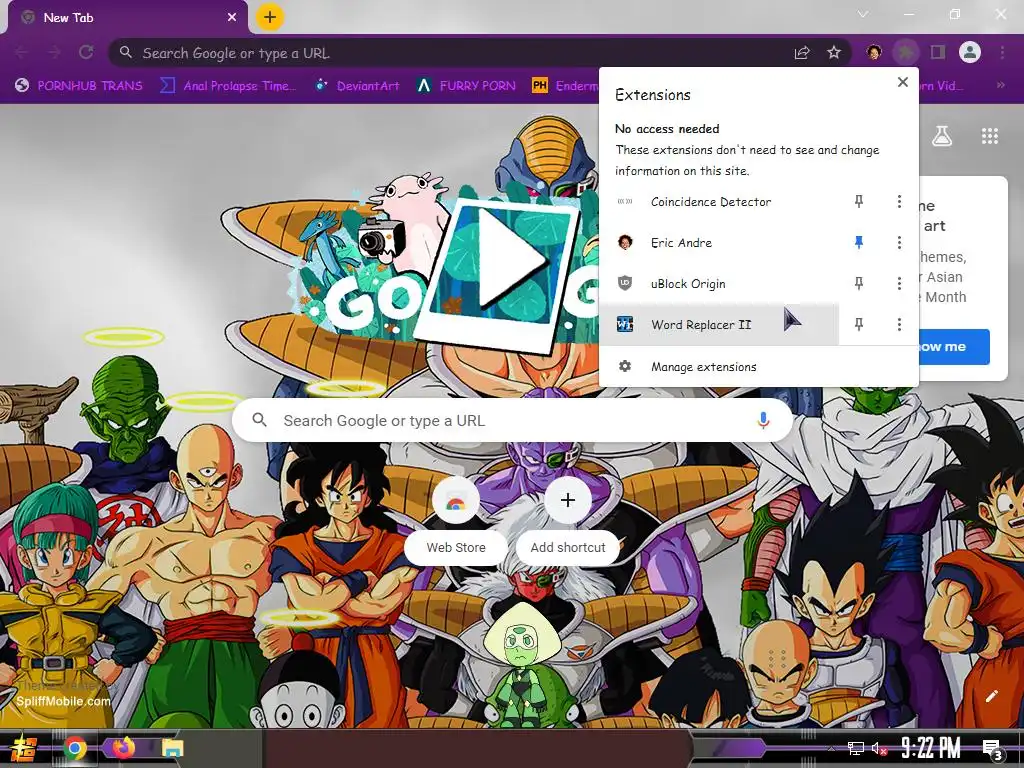Click the 9:22 PM clock

click(931, 748)
